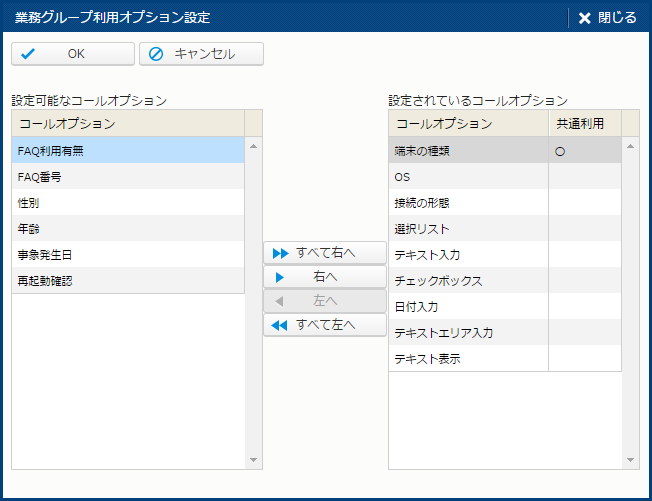Screen dimensions: 652x501
Task: Select 事象発生日 in left list
Action: click(128, 254)
